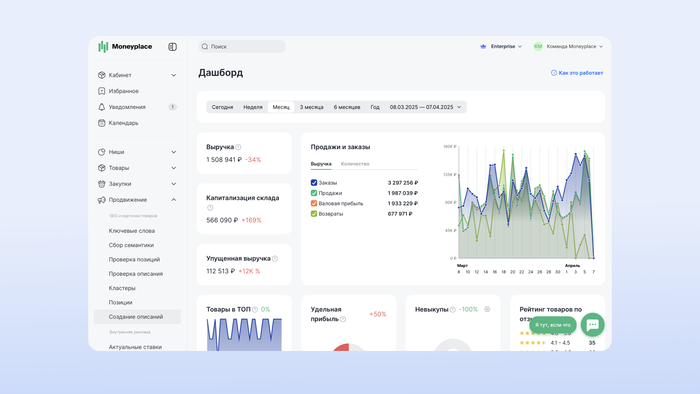Open Кластеры in sidebar
The width and height of the screenshot is (700, 394).
pos(122,288)
